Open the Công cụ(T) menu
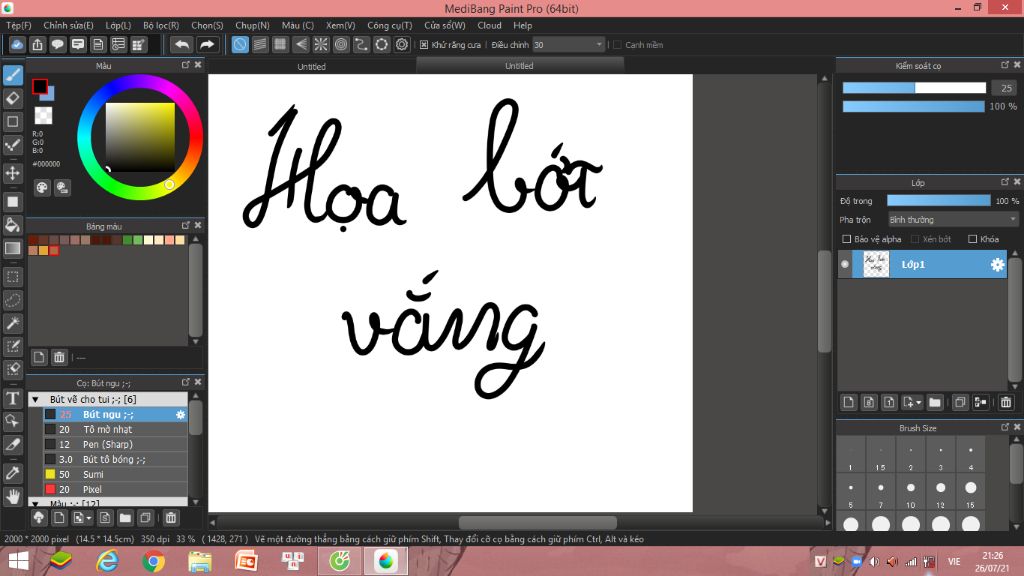Image resolution: width=1024 pixels, height=576 pixels. coord(389,25)
